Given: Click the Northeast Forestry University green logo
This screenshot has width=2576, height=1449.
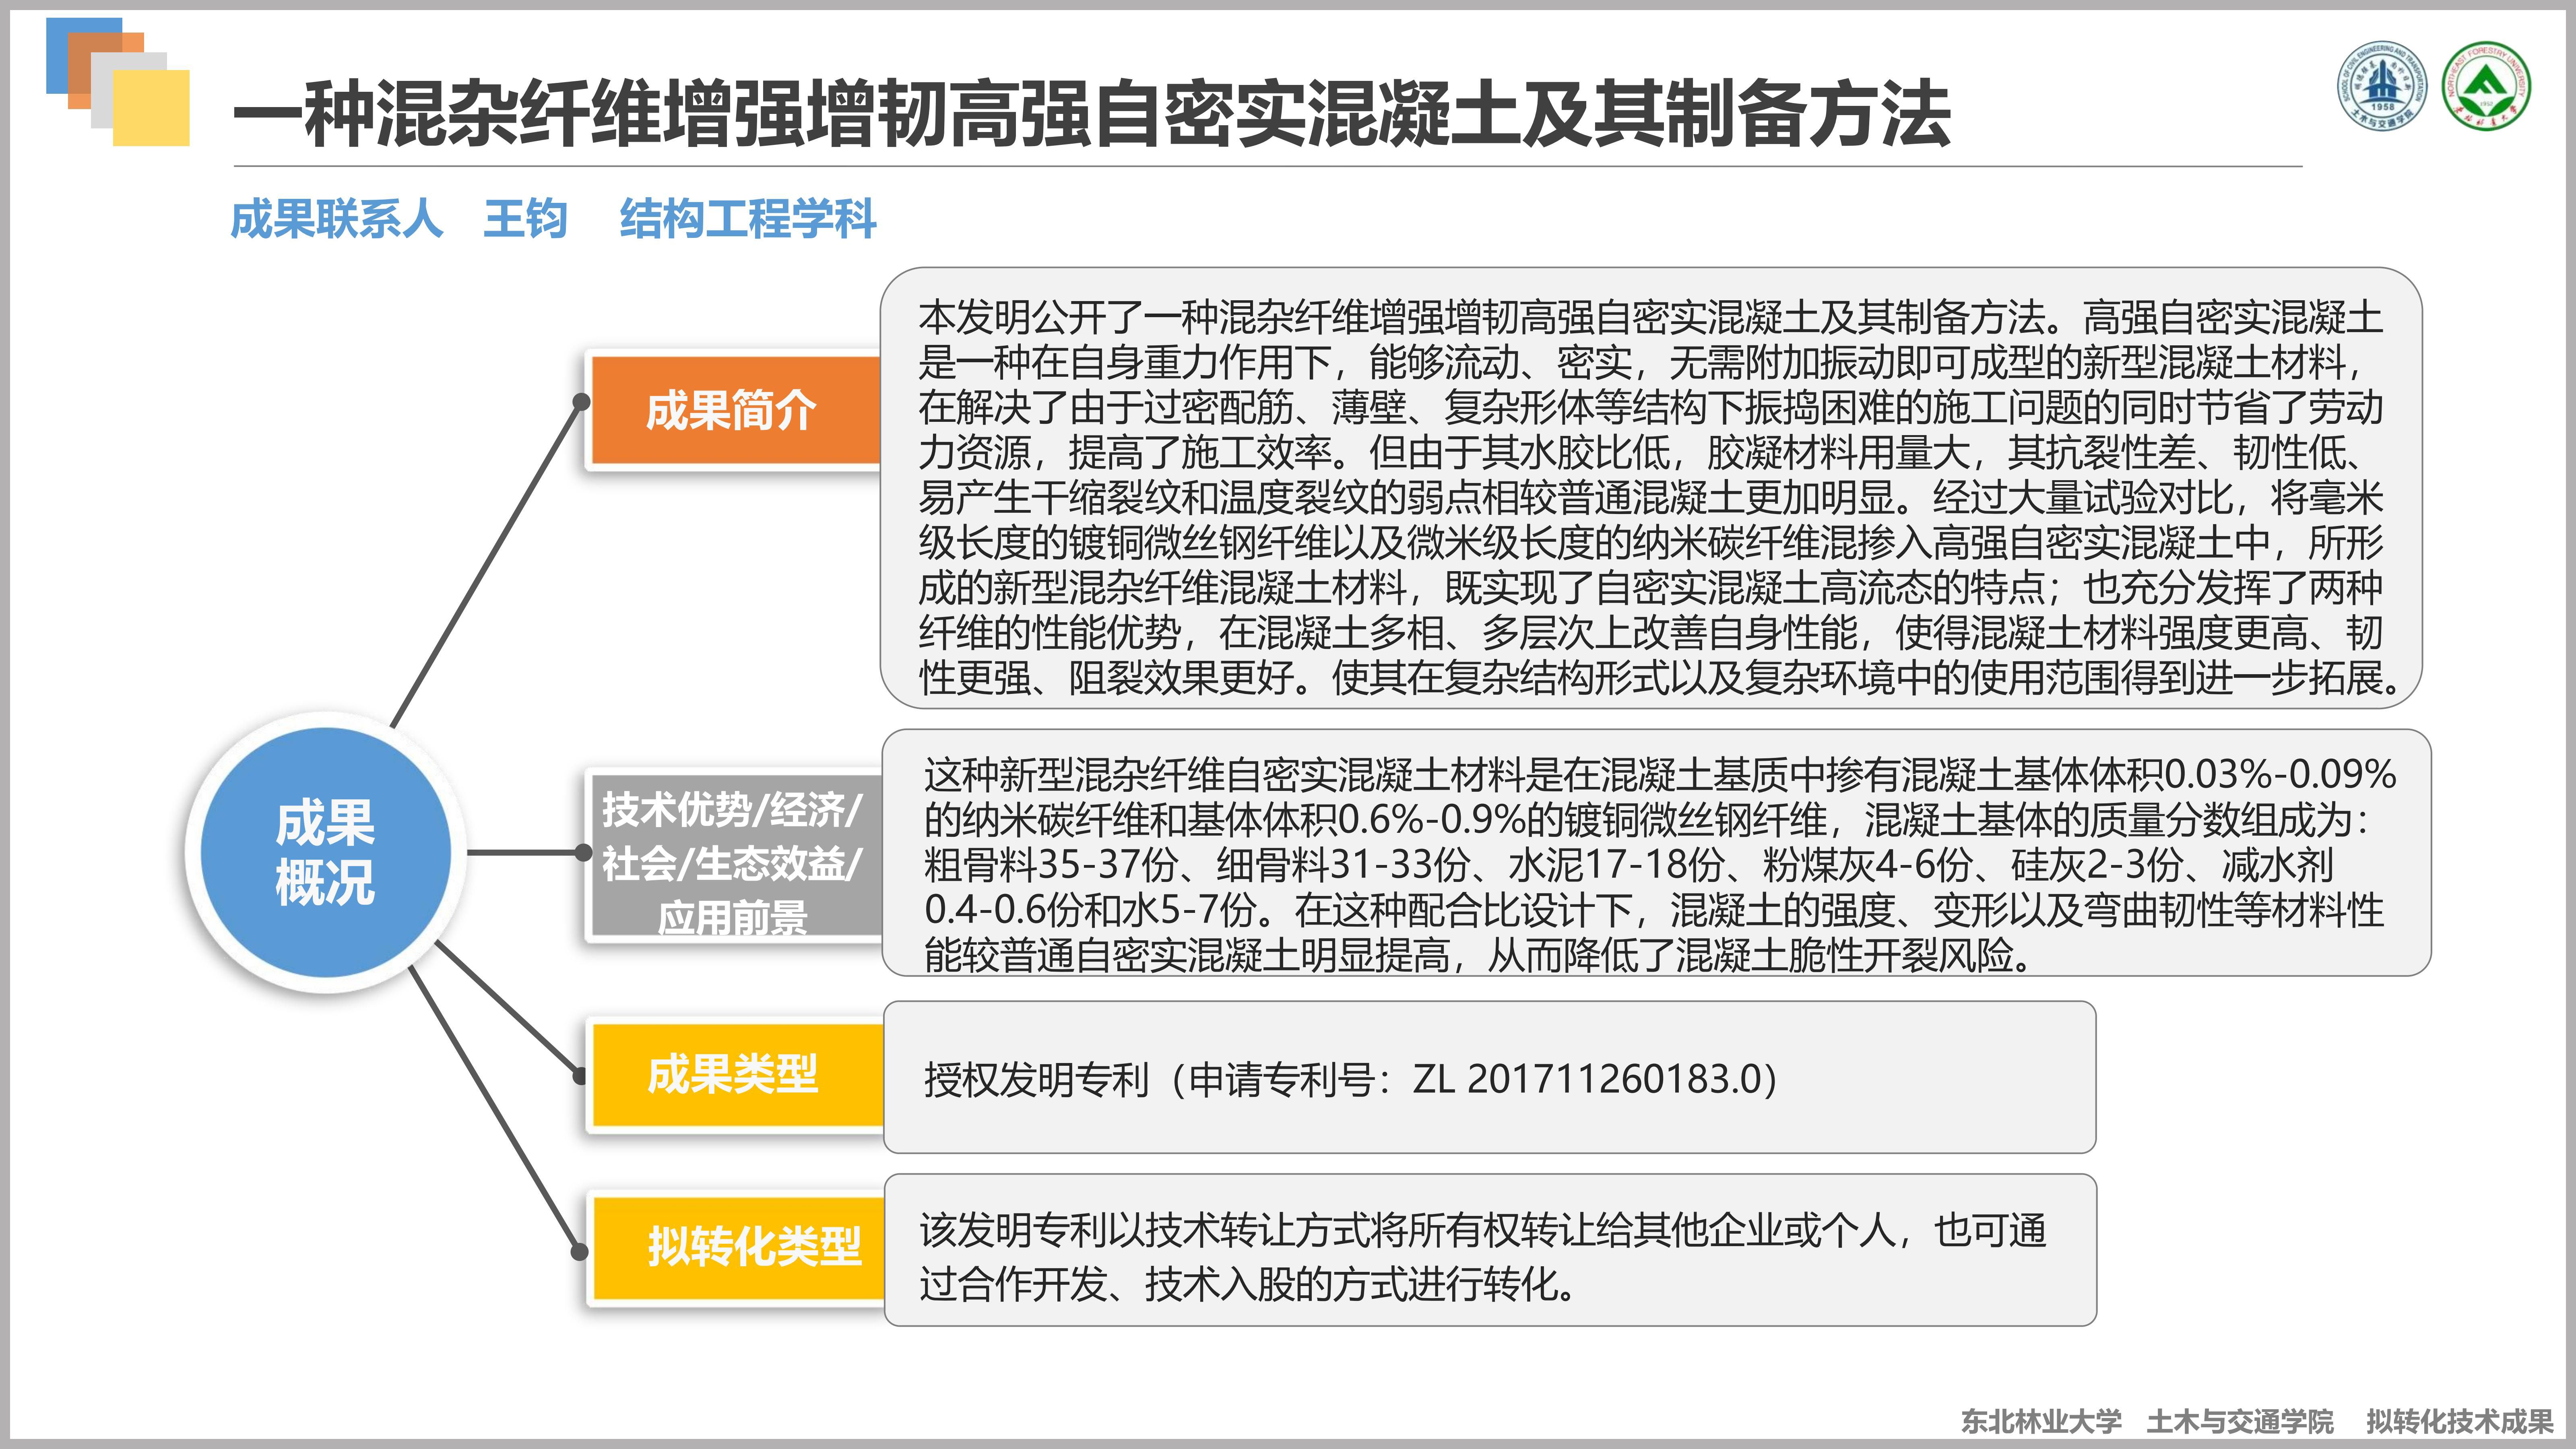Looking at the screenshot, I should point(2486,86).
